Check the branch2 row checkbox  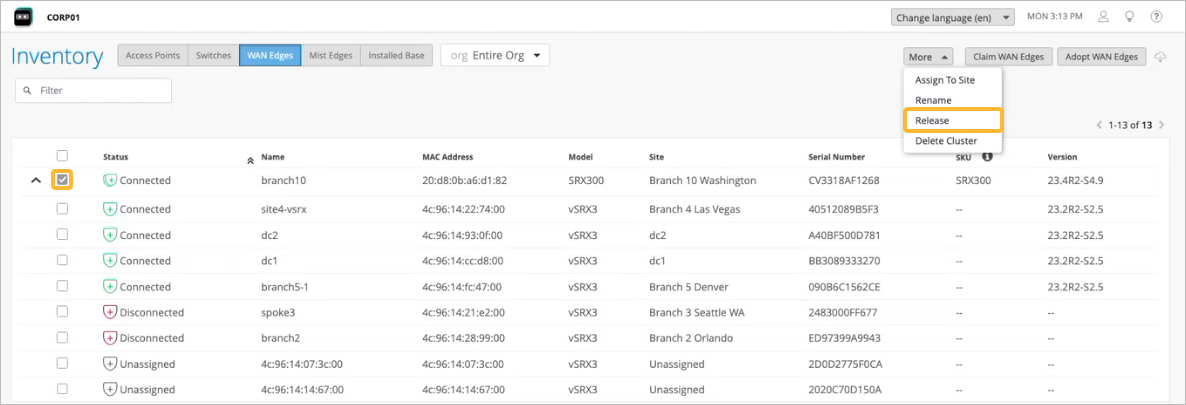pyautogui.click(x=63, y=338)
